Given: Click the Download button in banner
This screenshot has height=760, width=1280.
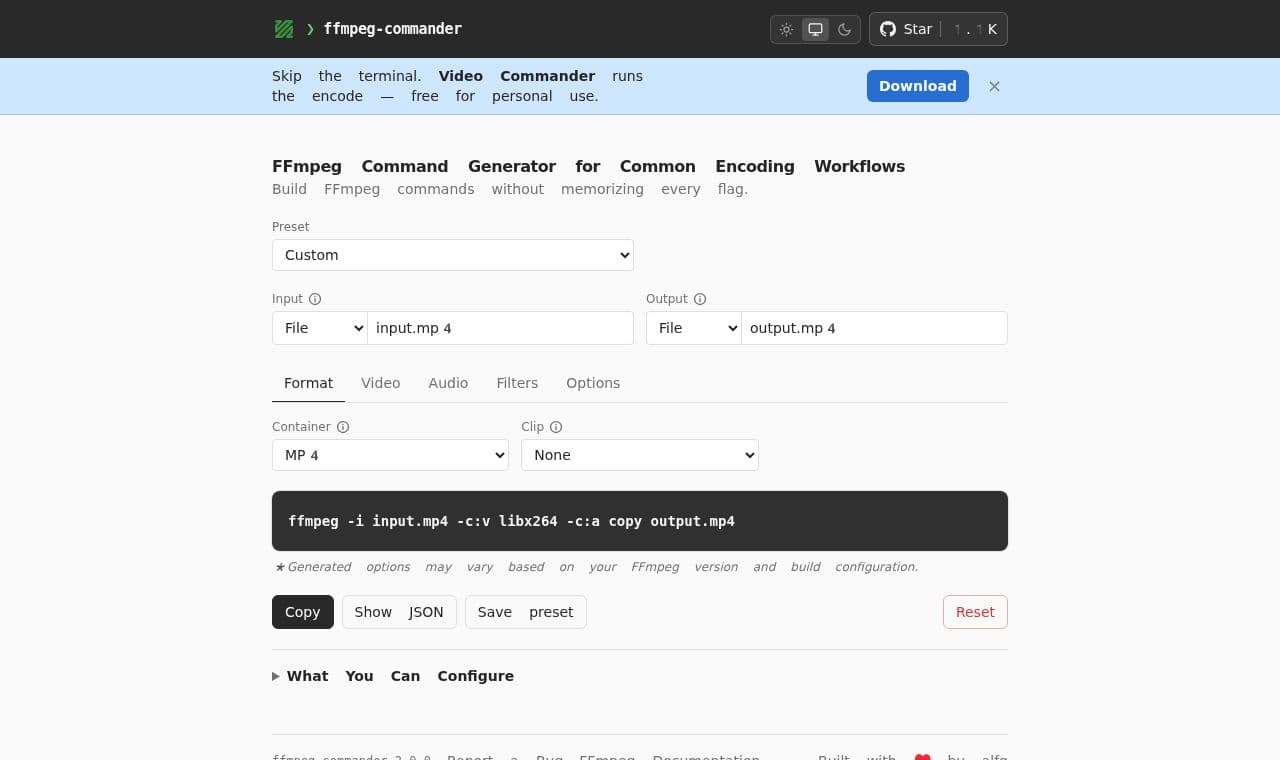Looking at the screenshot, I should coord(918,86).
